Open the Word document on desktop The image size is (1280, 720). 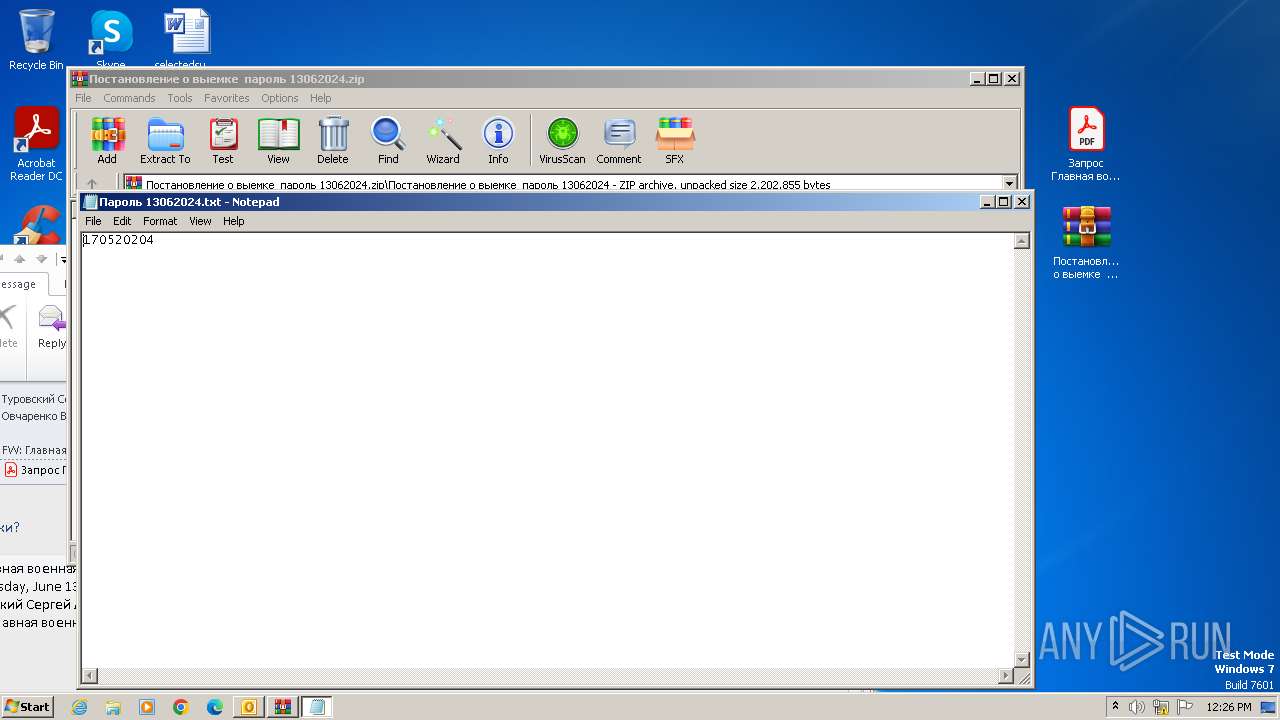pyautogui.click(x=187, y=40)
